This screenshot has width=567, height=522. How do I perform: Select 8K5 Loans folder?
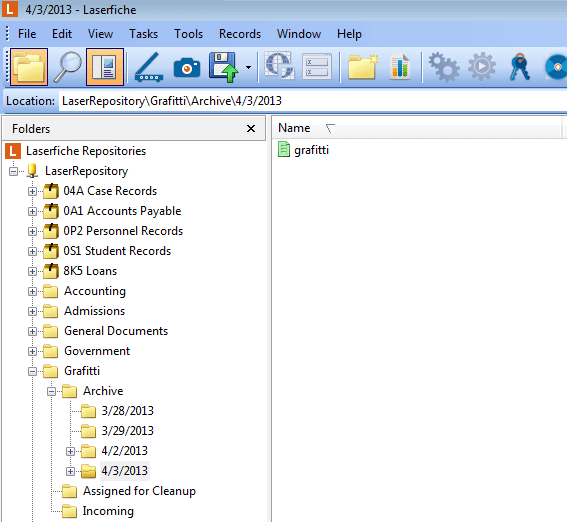90,271
